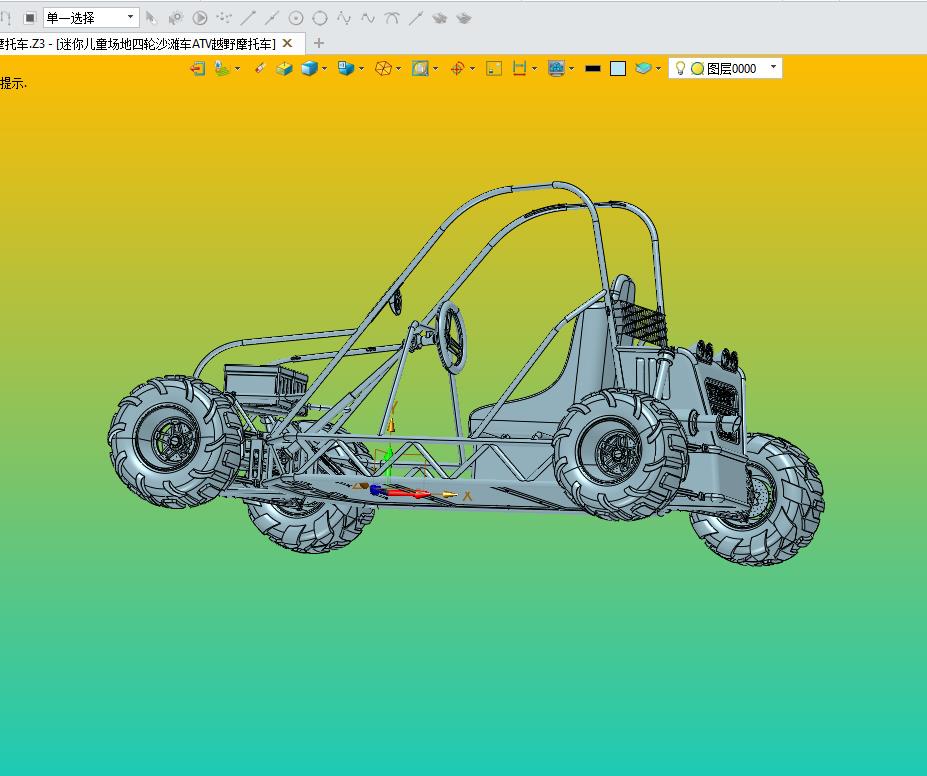Click the last surface/face filter icon
Image resolution: width=927 pixels, height=776 pixels.
(x=464, y=18)
